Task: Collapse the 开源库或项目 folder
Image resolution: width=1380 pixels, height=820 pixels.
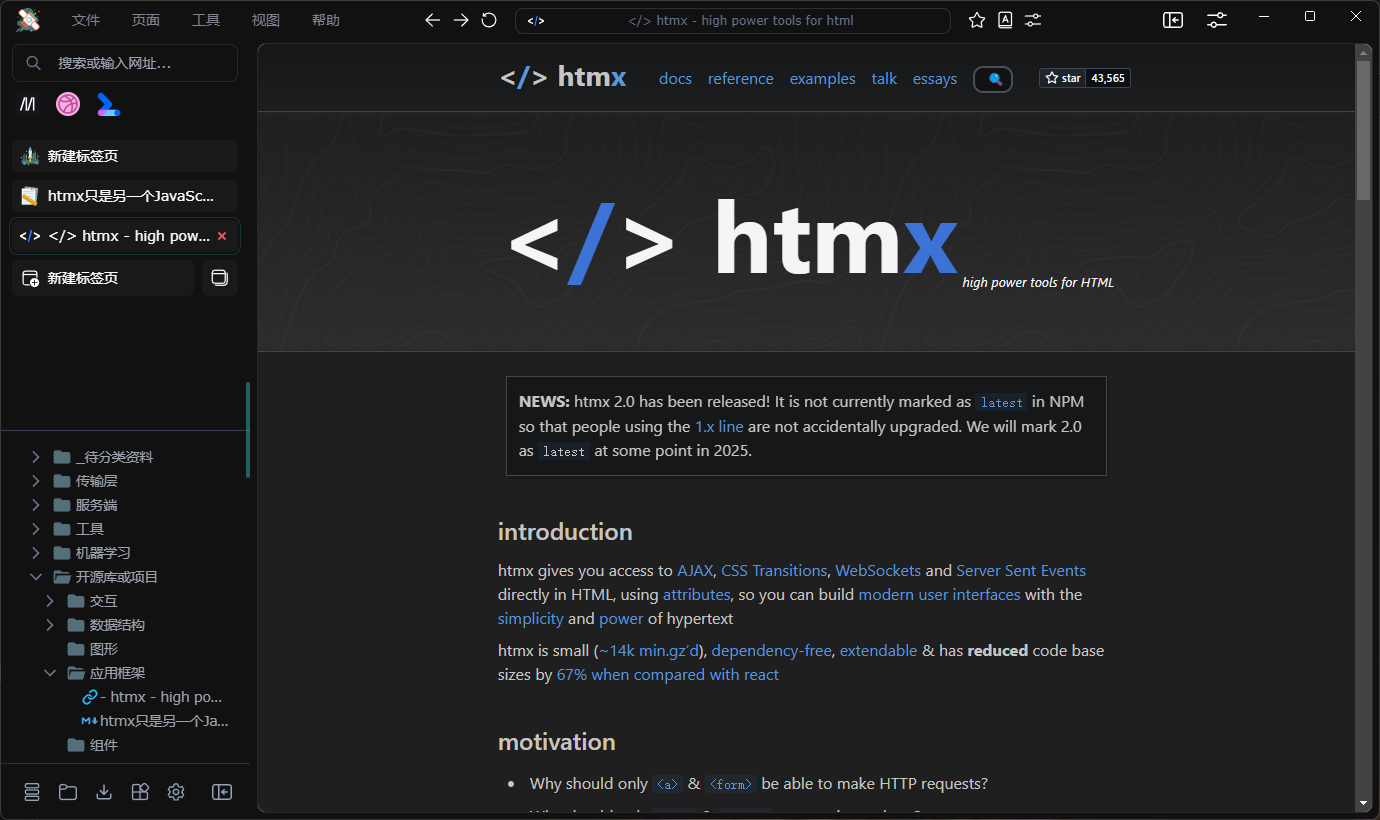Action: 36,577
